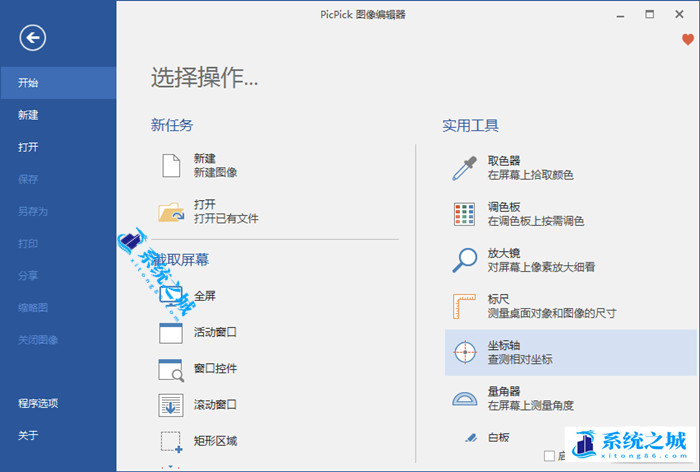Image resolution: width=700 pixels, height=472 pixels.
Task: Open 程序选项 in the sidebar
Action: tap(58, 403)
